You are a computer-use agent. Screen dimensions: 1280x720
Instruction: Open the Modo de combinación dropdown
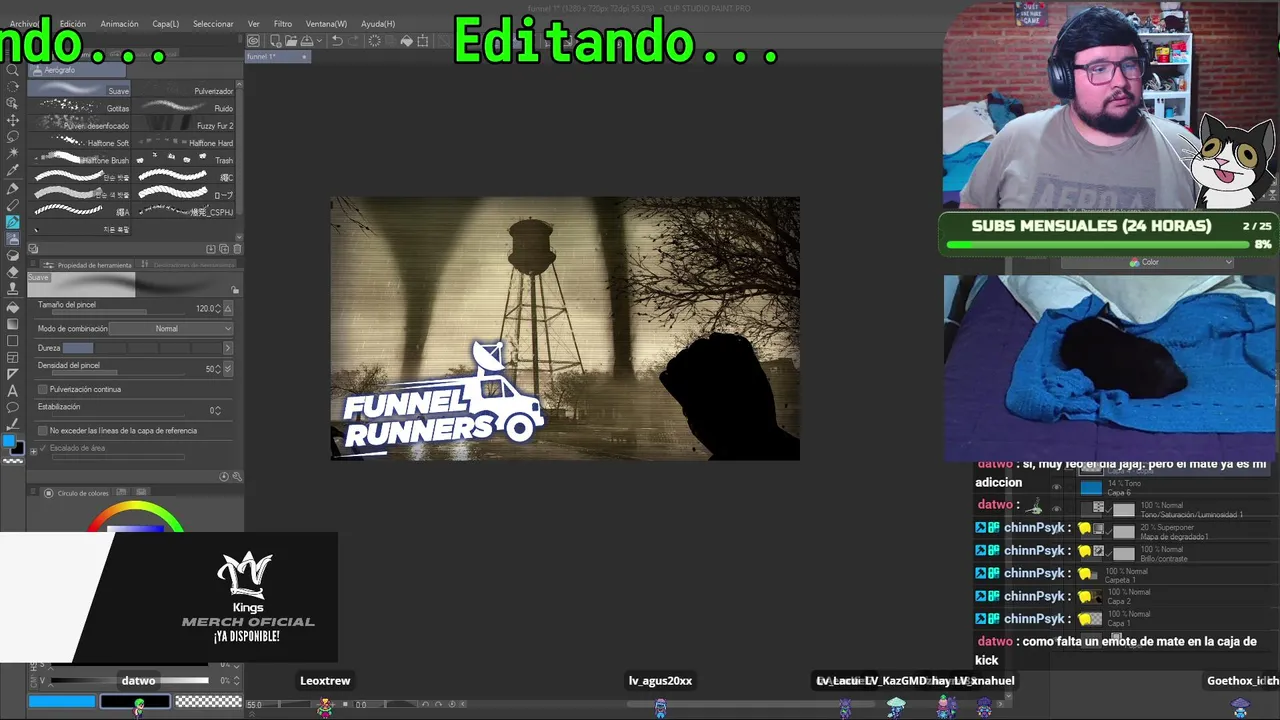point(171,328)
